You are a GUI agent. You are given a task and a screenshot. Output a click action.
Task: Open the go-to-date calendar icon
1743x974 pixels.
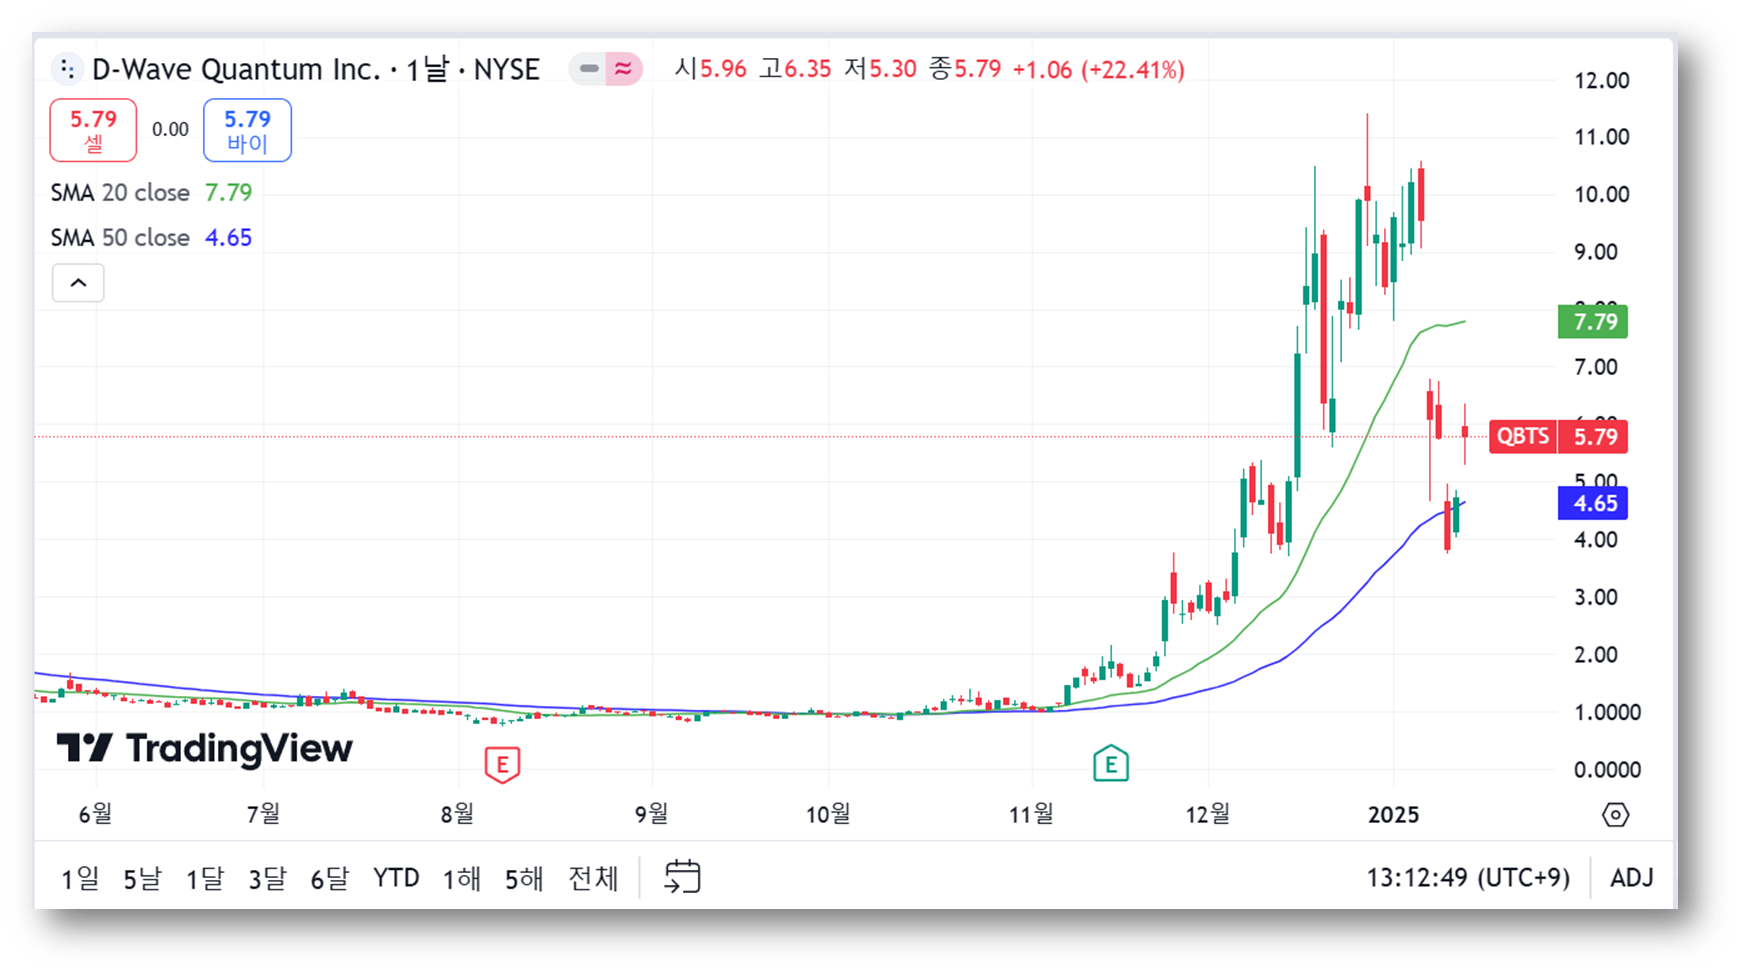[683, 877]
